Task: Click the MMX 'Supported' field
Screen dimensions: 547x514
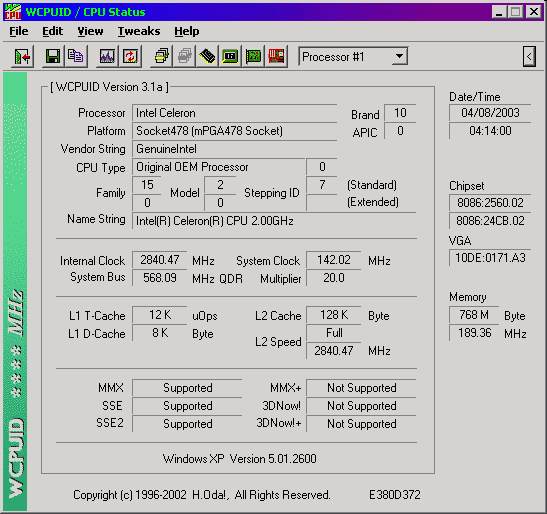Action: click(x=187, y=388)
